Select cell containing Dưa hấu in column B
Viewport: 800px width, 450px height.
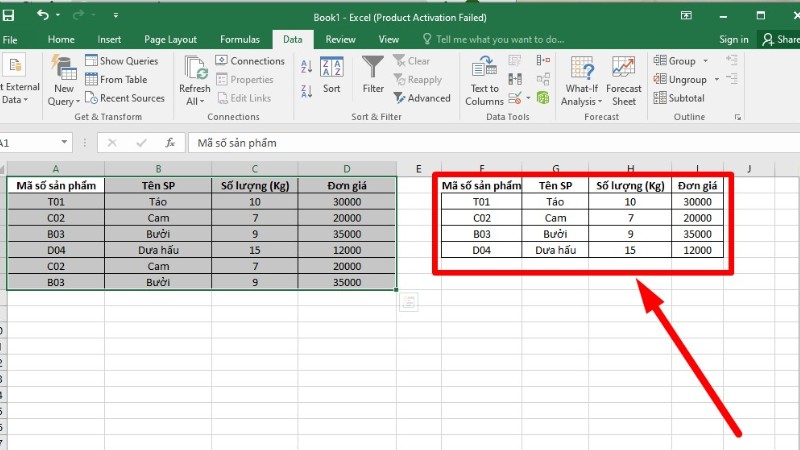(158, 249)
